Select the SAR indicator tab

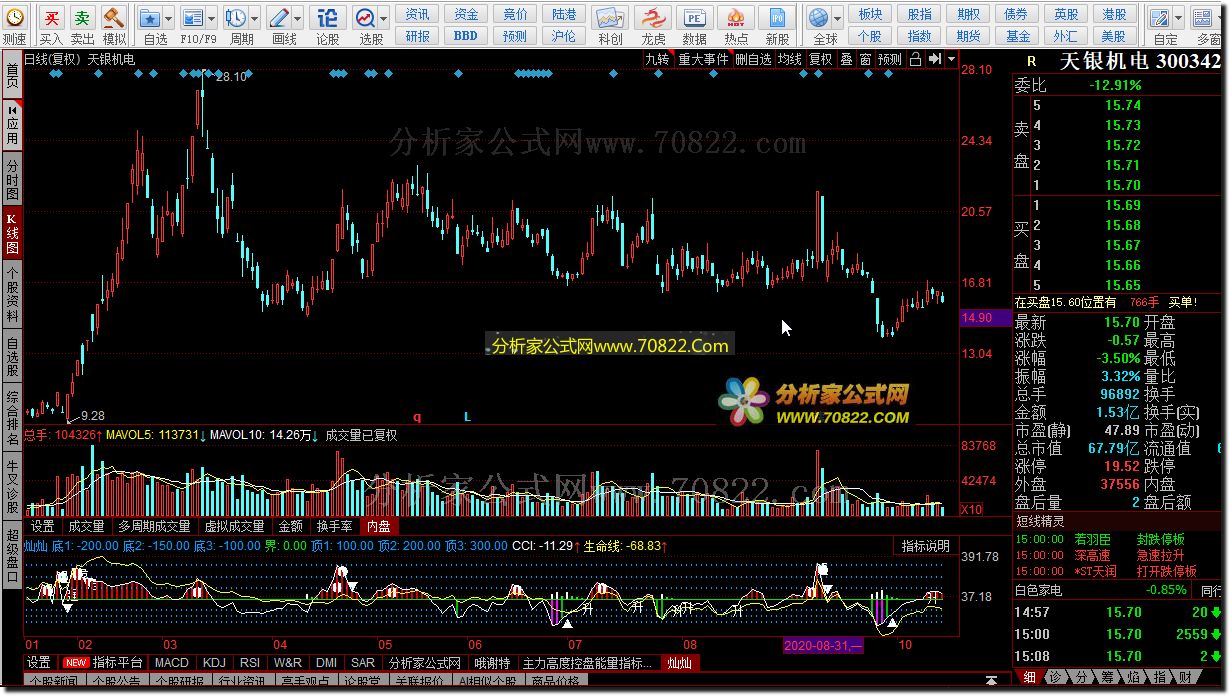(363, 663)
